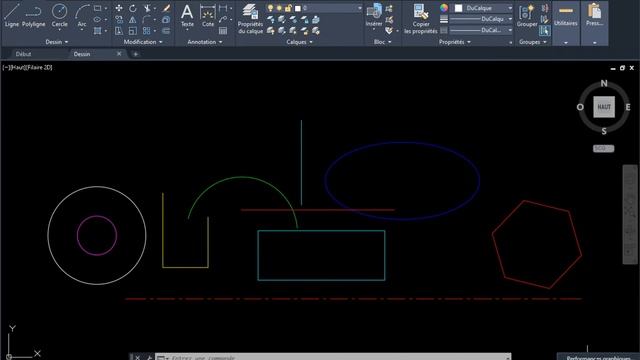Open the [Filaire 2D] visual style menu
Screen dimensions: 640x360
pyautogui.click(x=39, y=68)
